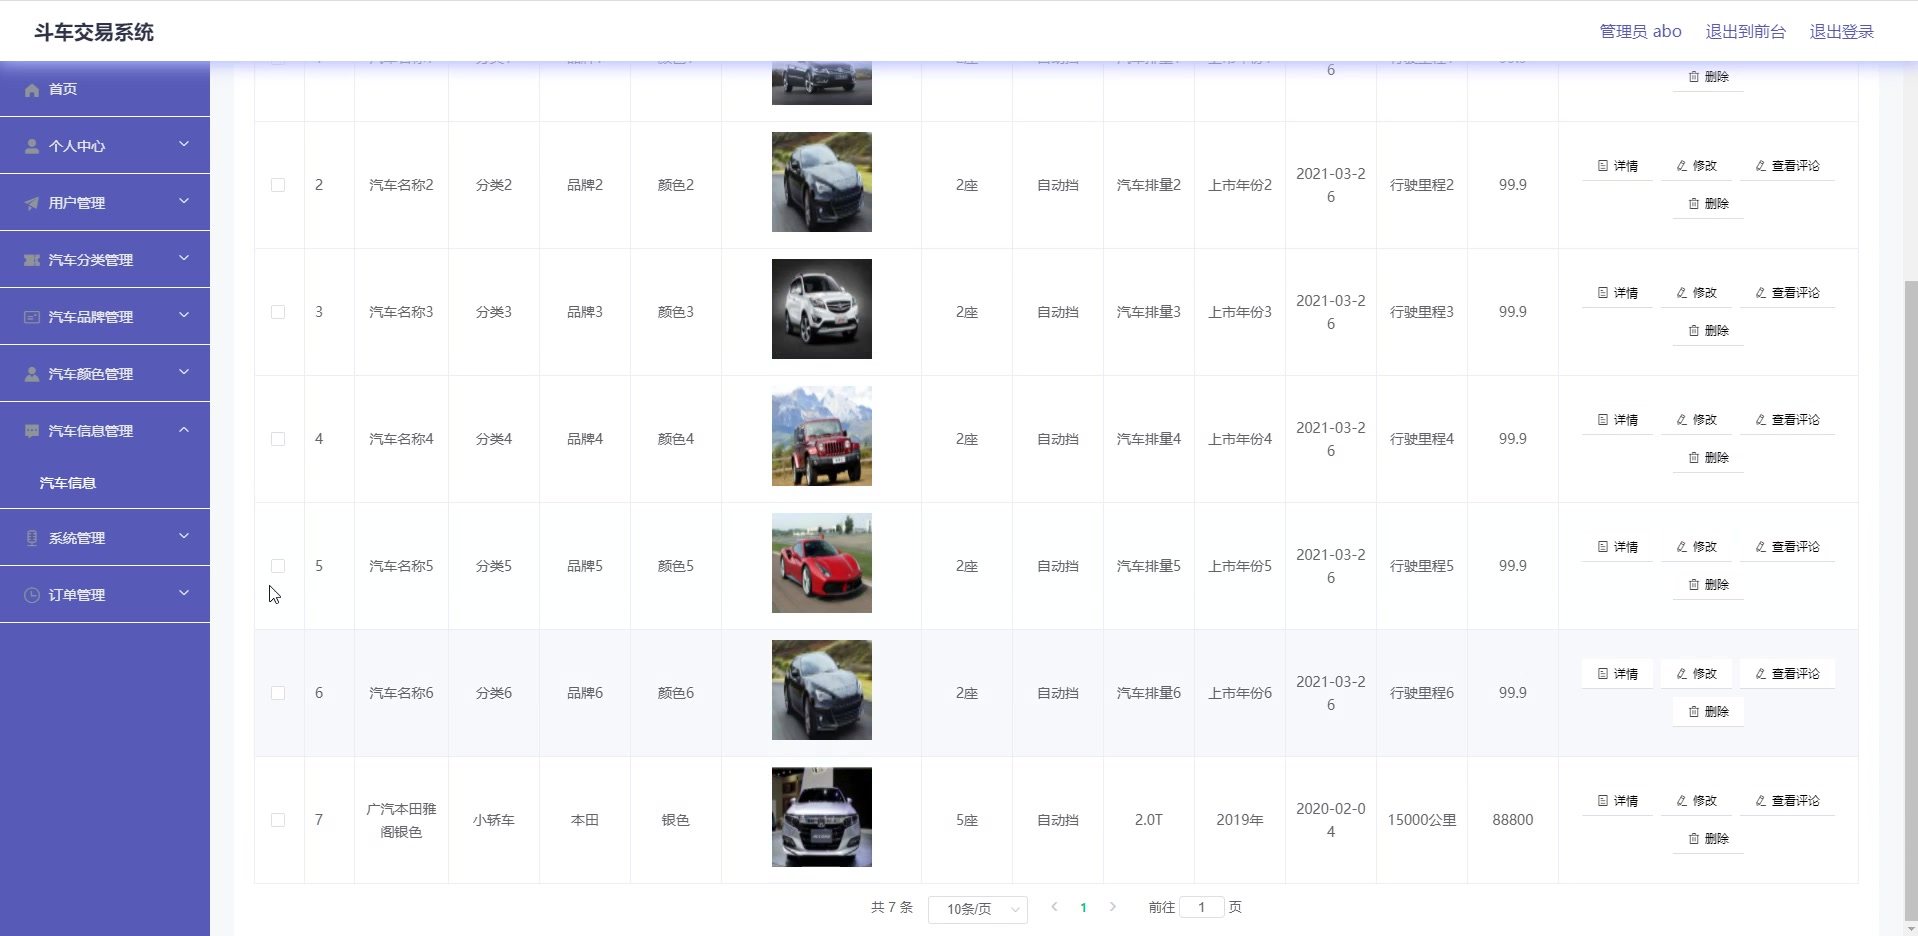1918x936 pixels.
Task: Click the user icon beside 个人中心
Action: point(32,146)
